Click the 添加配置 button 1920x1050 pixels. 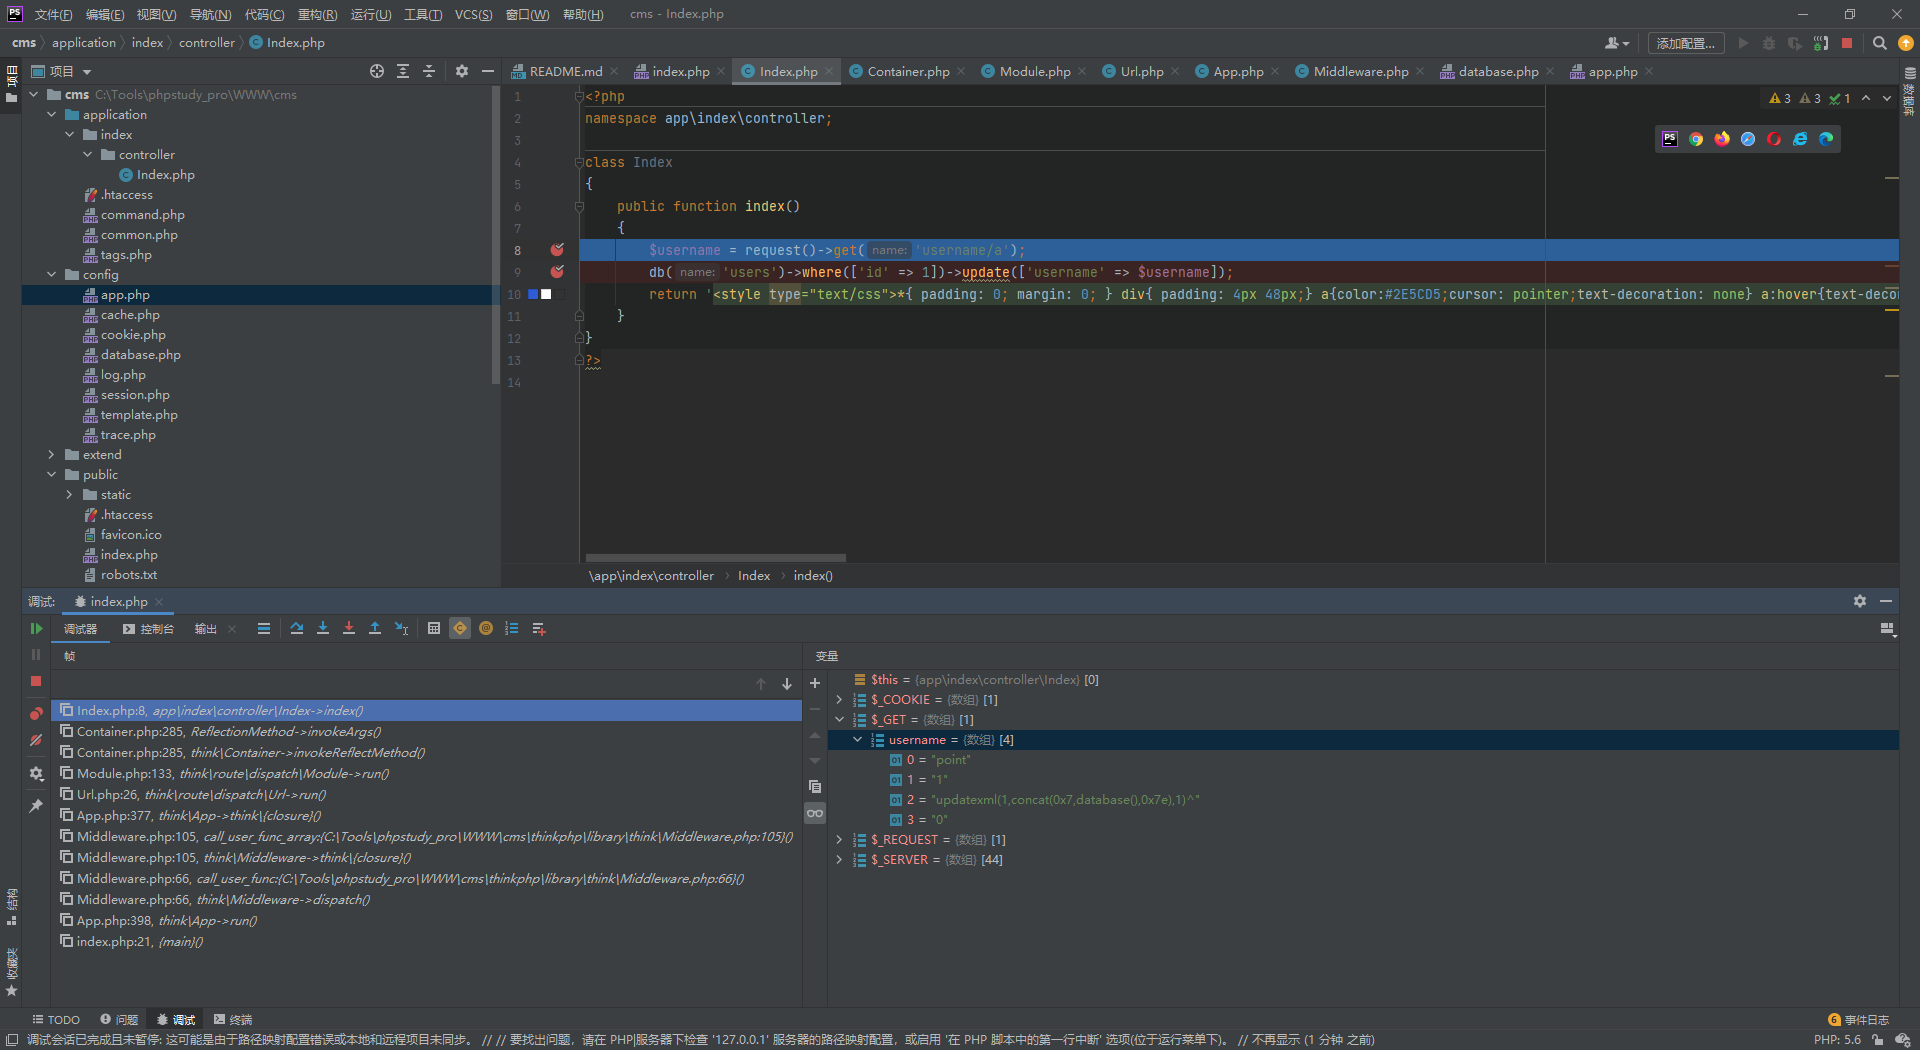coord(1686,43)
